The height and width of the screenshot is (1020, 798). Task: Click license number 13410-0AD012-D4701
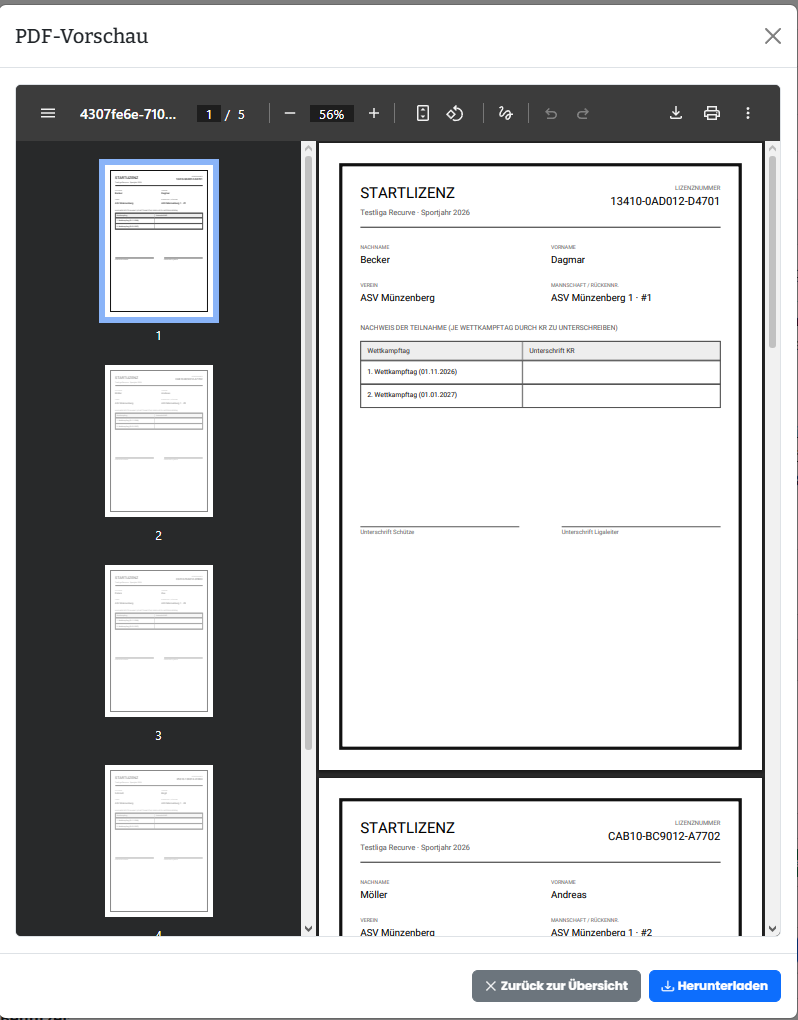point(665,201)
